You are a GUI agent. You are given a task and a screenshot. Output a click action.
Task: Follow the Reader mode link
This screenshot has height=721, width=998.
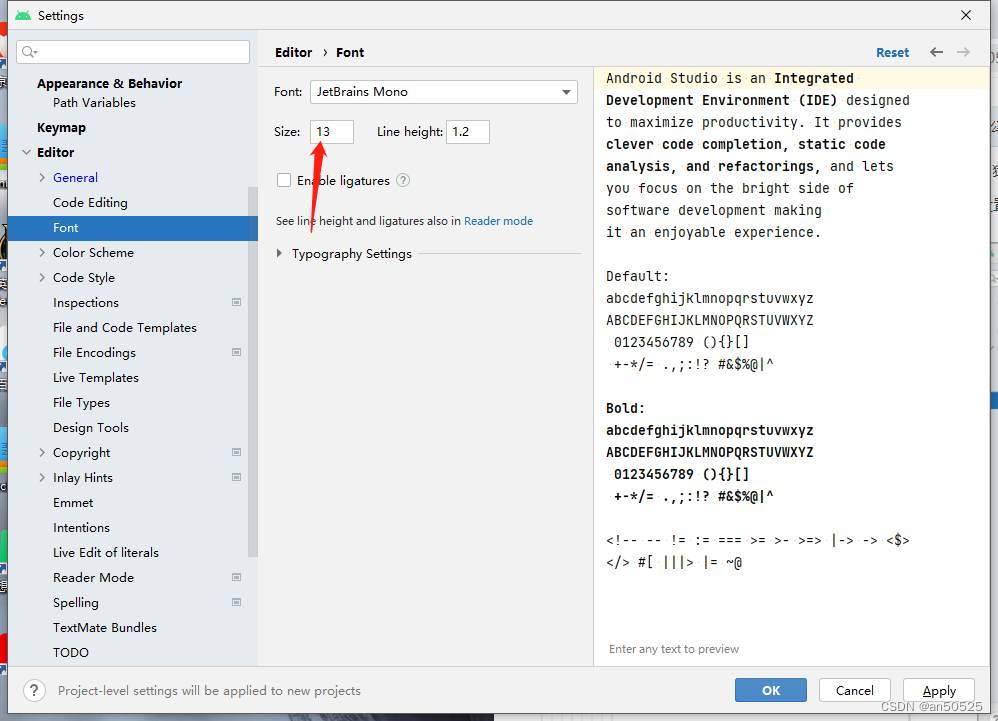pos(498,221)
